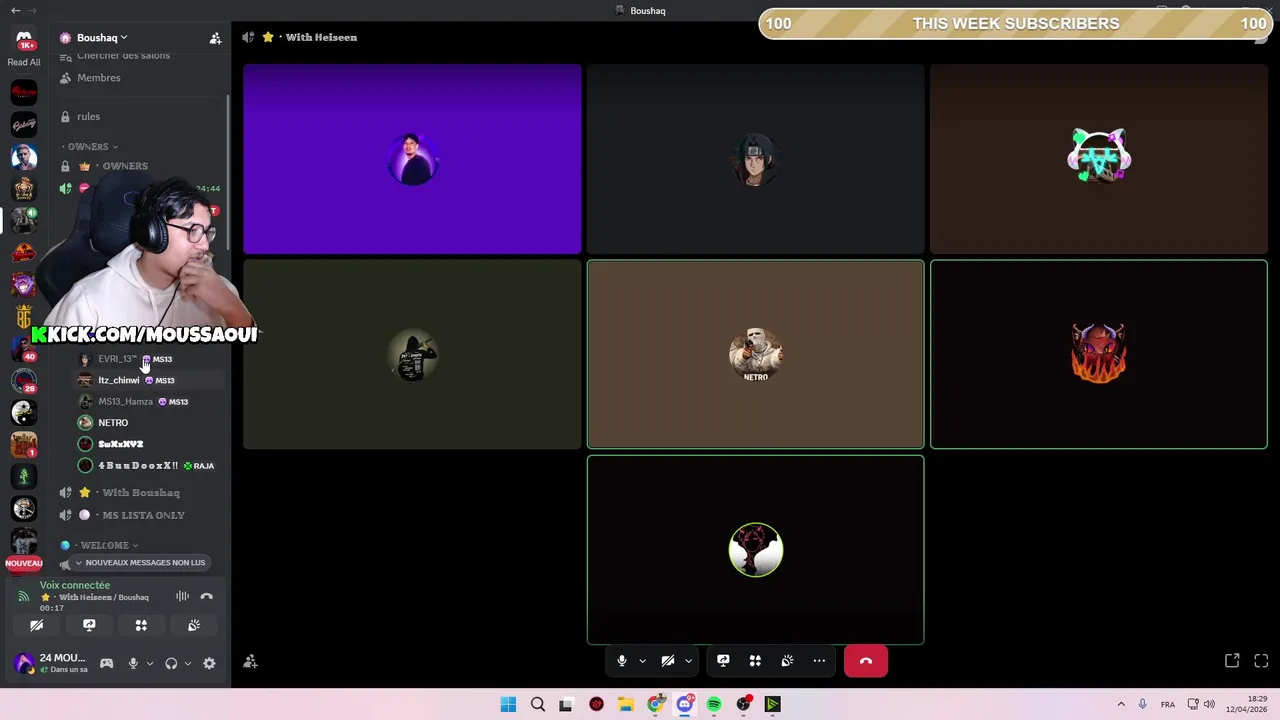Image resolution: width=1280 pixels, height=720 pixels.
Task: Disconnect using sidebar hang-up phone icon
Action: pyautogui.click(x=207, y=597)
